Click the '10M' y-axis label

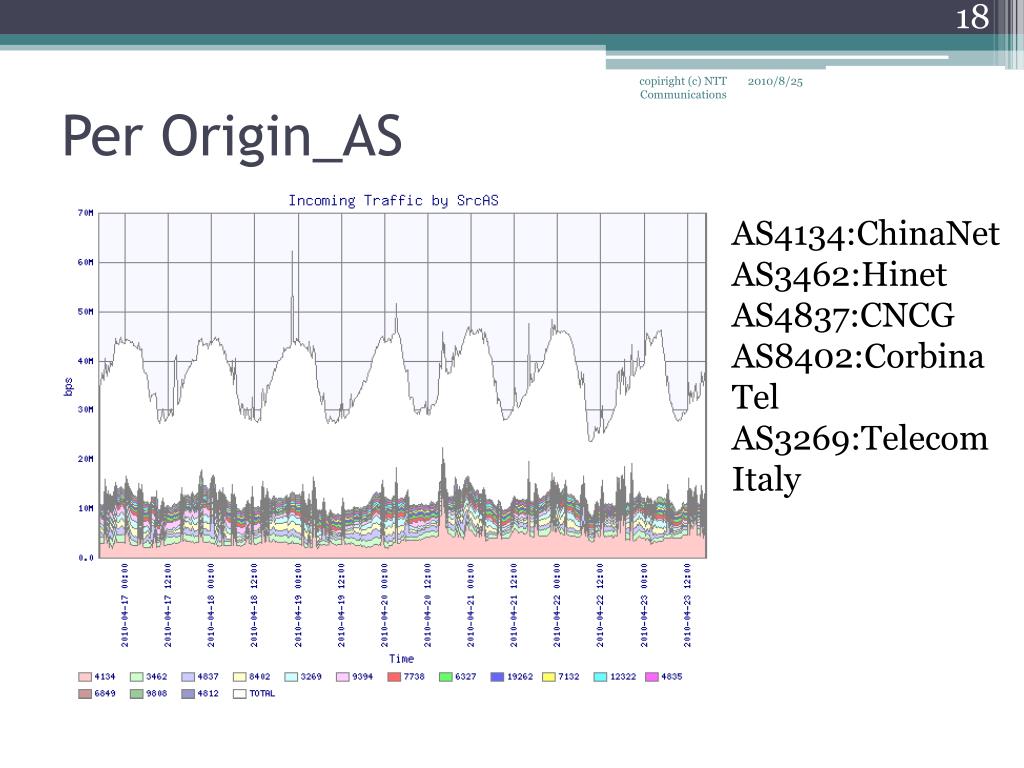[x=86, y=508]
